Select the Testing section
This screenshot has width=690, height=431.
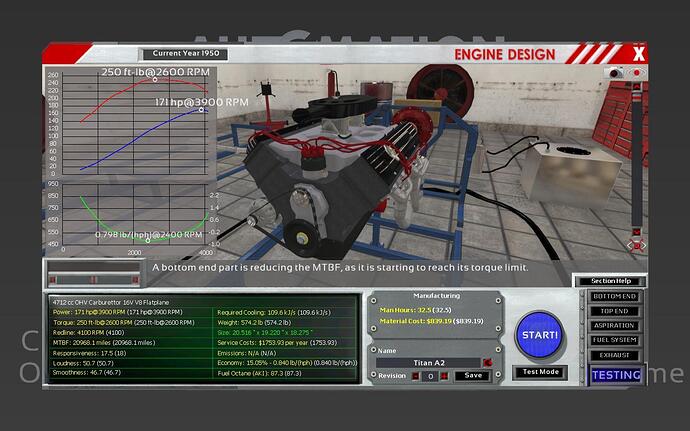[613, 375]
